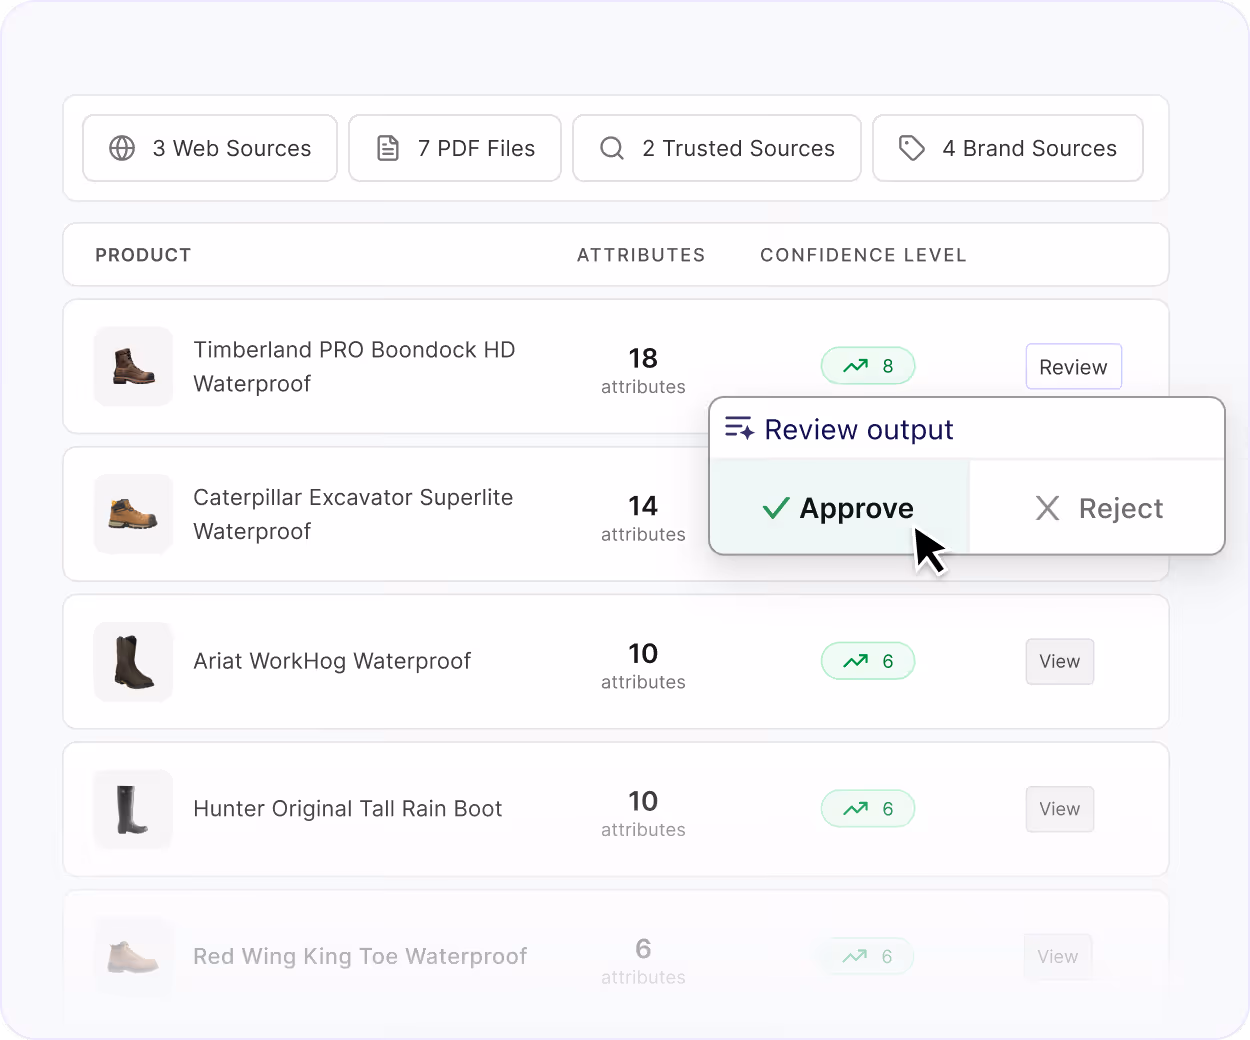This screenshot has width=1250, height=1040.
Task: Click the globe icon in Web Sources
Action: coord(122,148)
